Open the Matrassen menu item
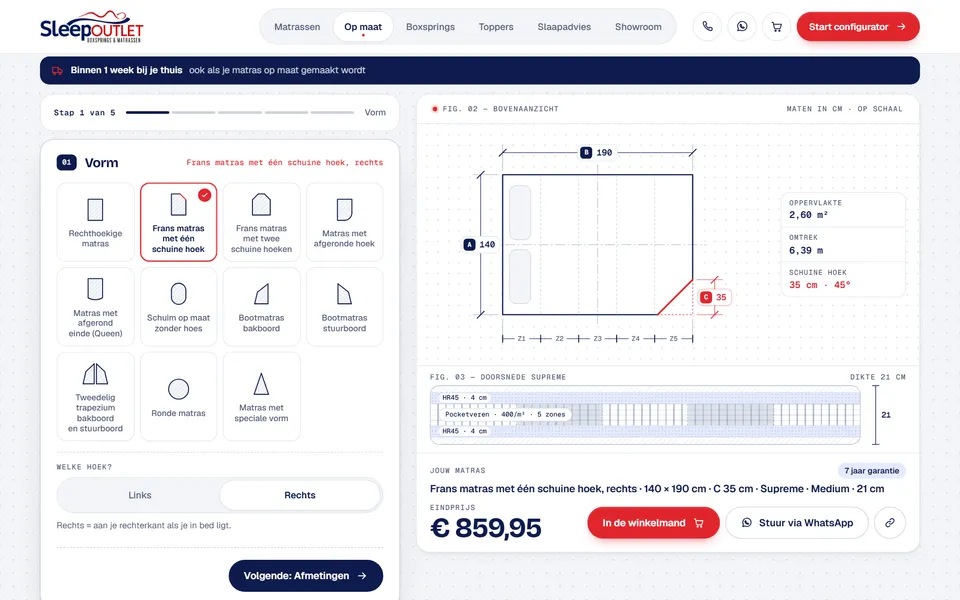 tap(297, 27)
